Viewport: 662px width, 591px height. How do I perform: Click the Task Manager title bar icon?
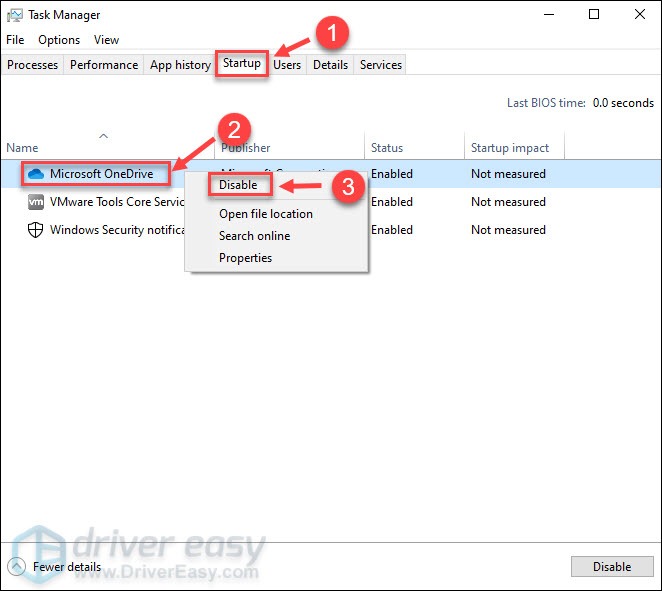pos(15,15)
